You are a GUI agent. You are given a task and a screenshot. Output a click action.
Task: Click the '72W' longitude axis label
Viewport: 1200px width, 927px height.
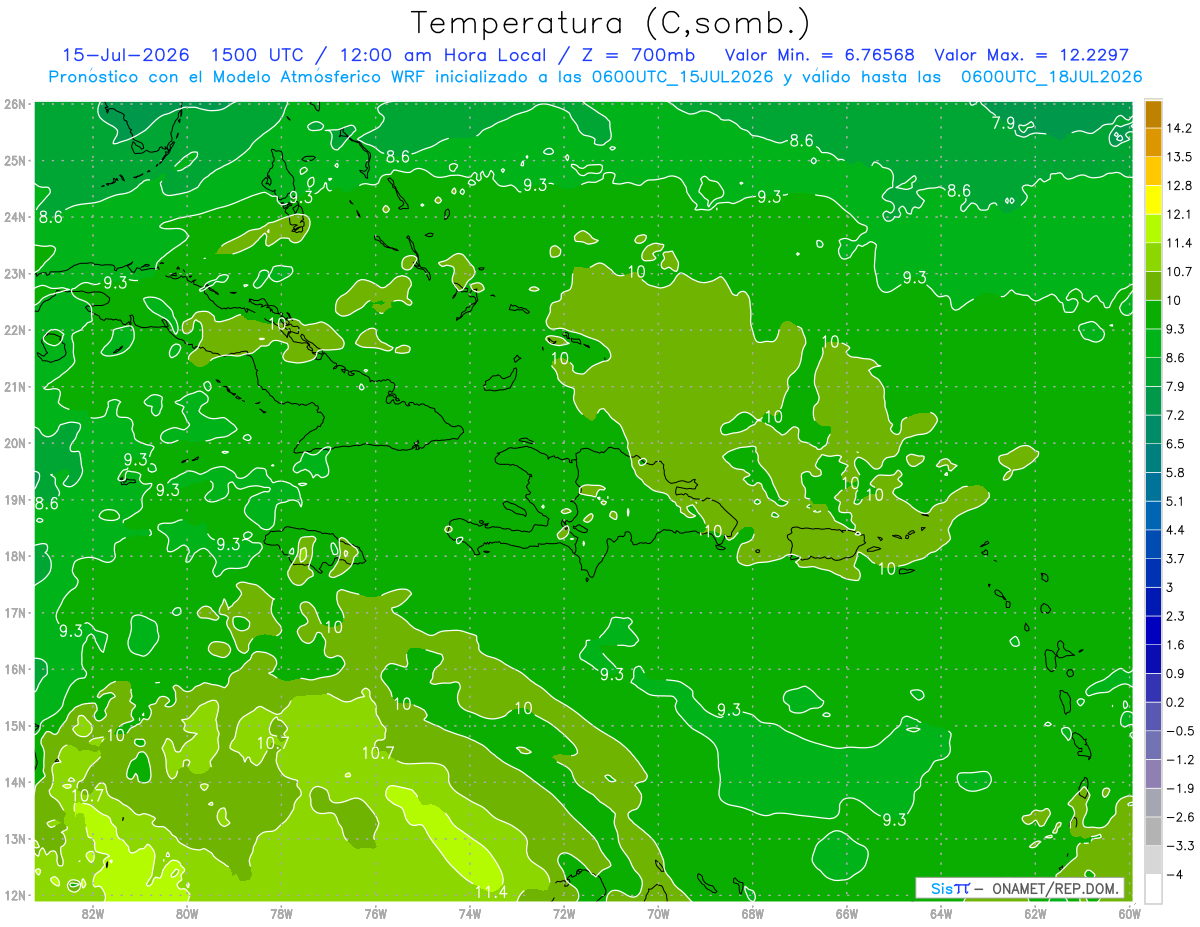point(564,912)
